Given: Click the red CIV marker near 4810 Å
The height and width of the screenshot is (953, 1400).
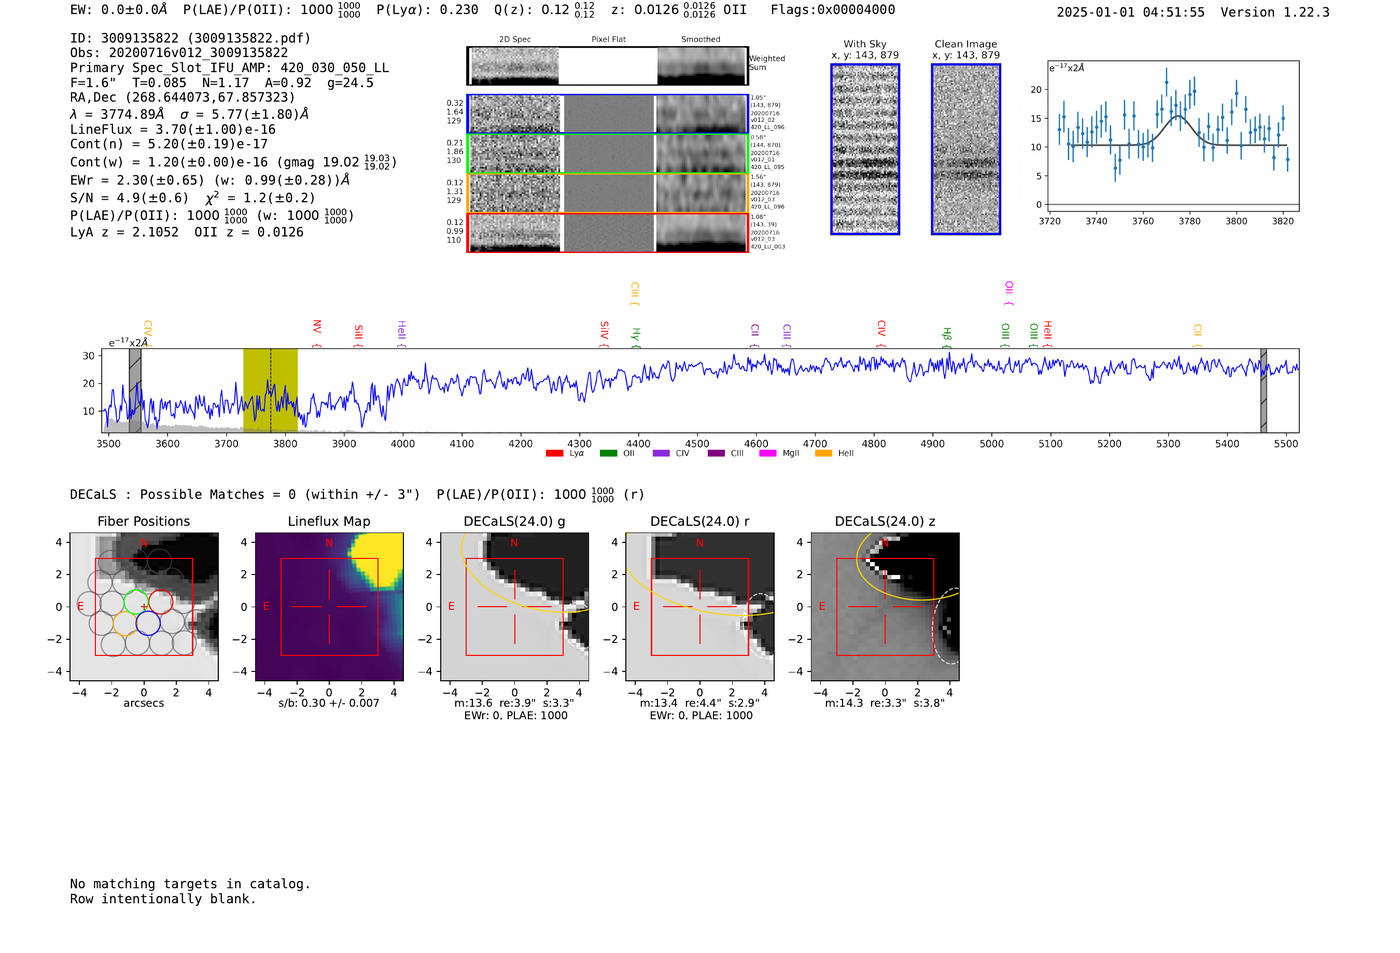Looking at the screenshot, I should pyautogui.click(x=882, y=333).
